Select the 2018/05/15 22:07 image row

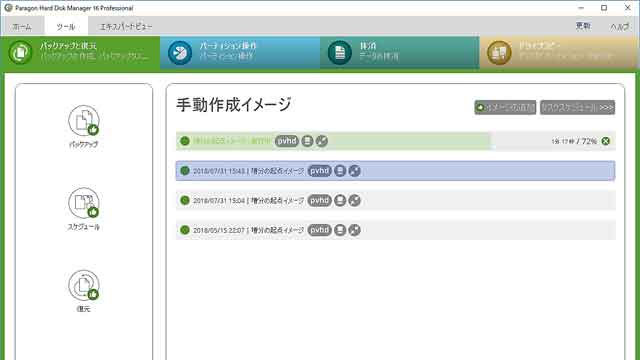pos(396,230)
